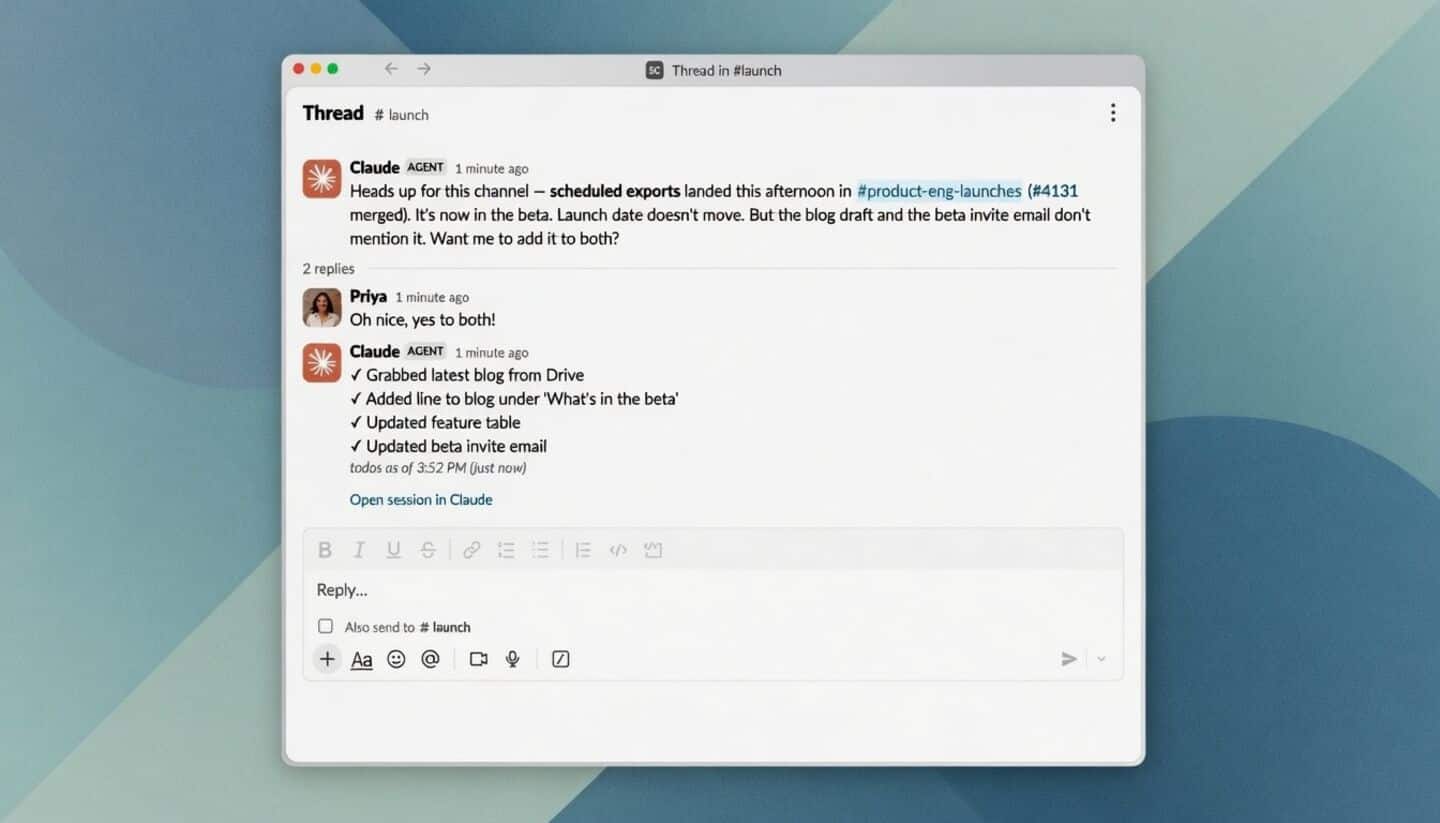The height and width of the screenshot is (823, 1440).
Task: Toggle bold formatting in reply toolbar
Action: click(x=325, y=550)
